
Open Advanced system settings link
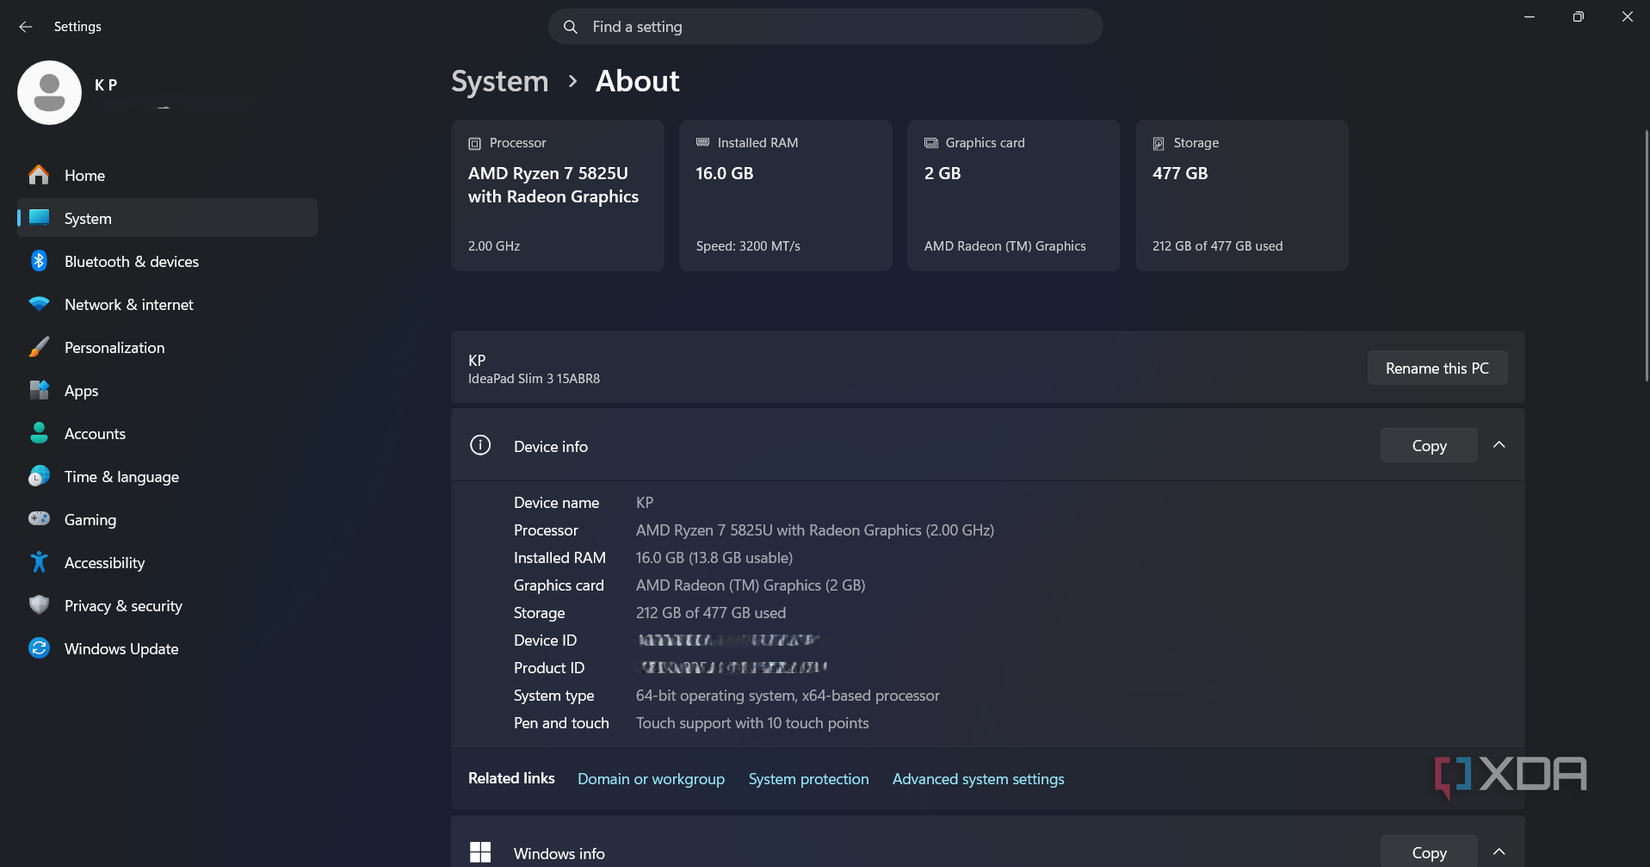click(x=978, y=778)
